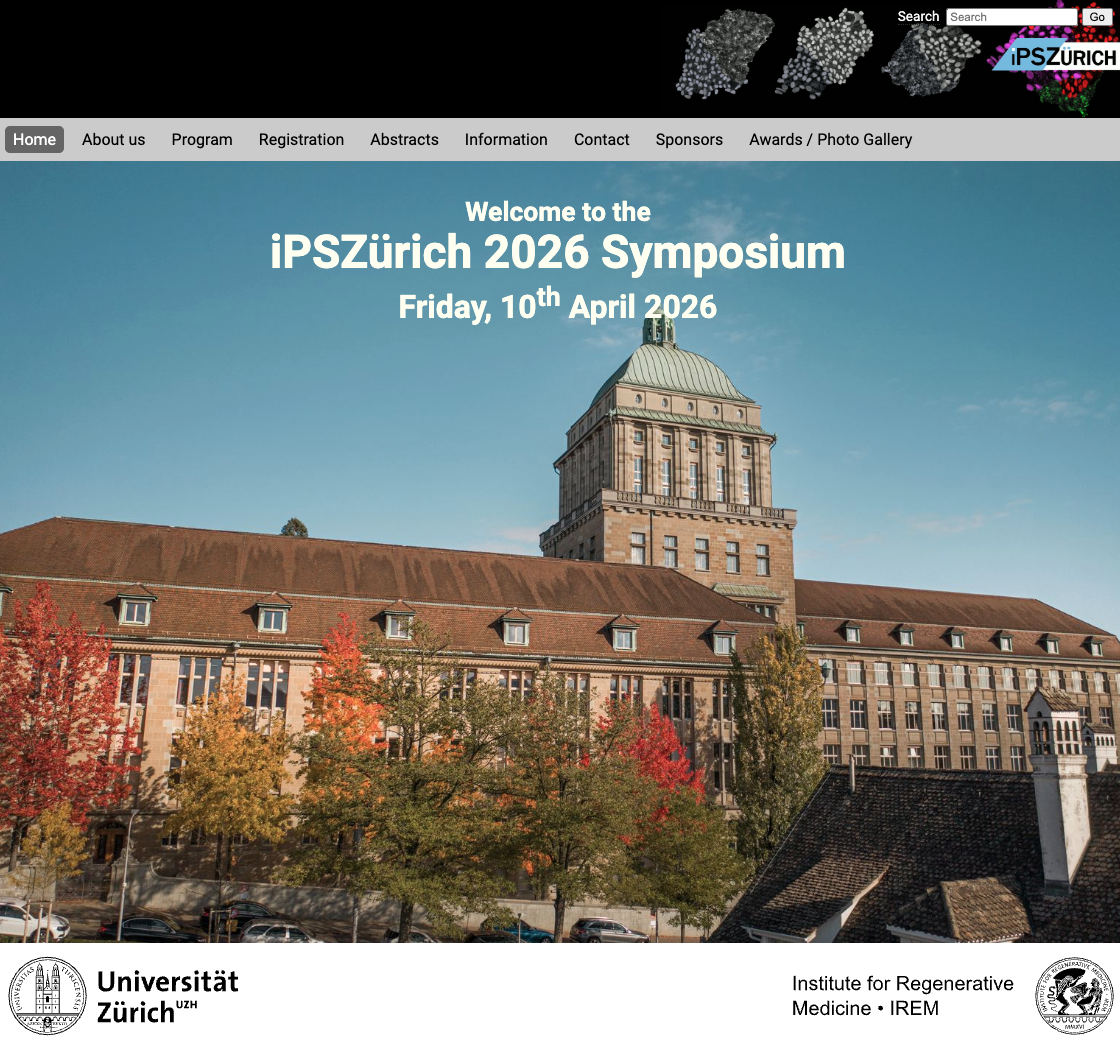Screen dimensions: 1120x1042
Task: Open Awards / Photo Gallery
Action: click(830, 140)
